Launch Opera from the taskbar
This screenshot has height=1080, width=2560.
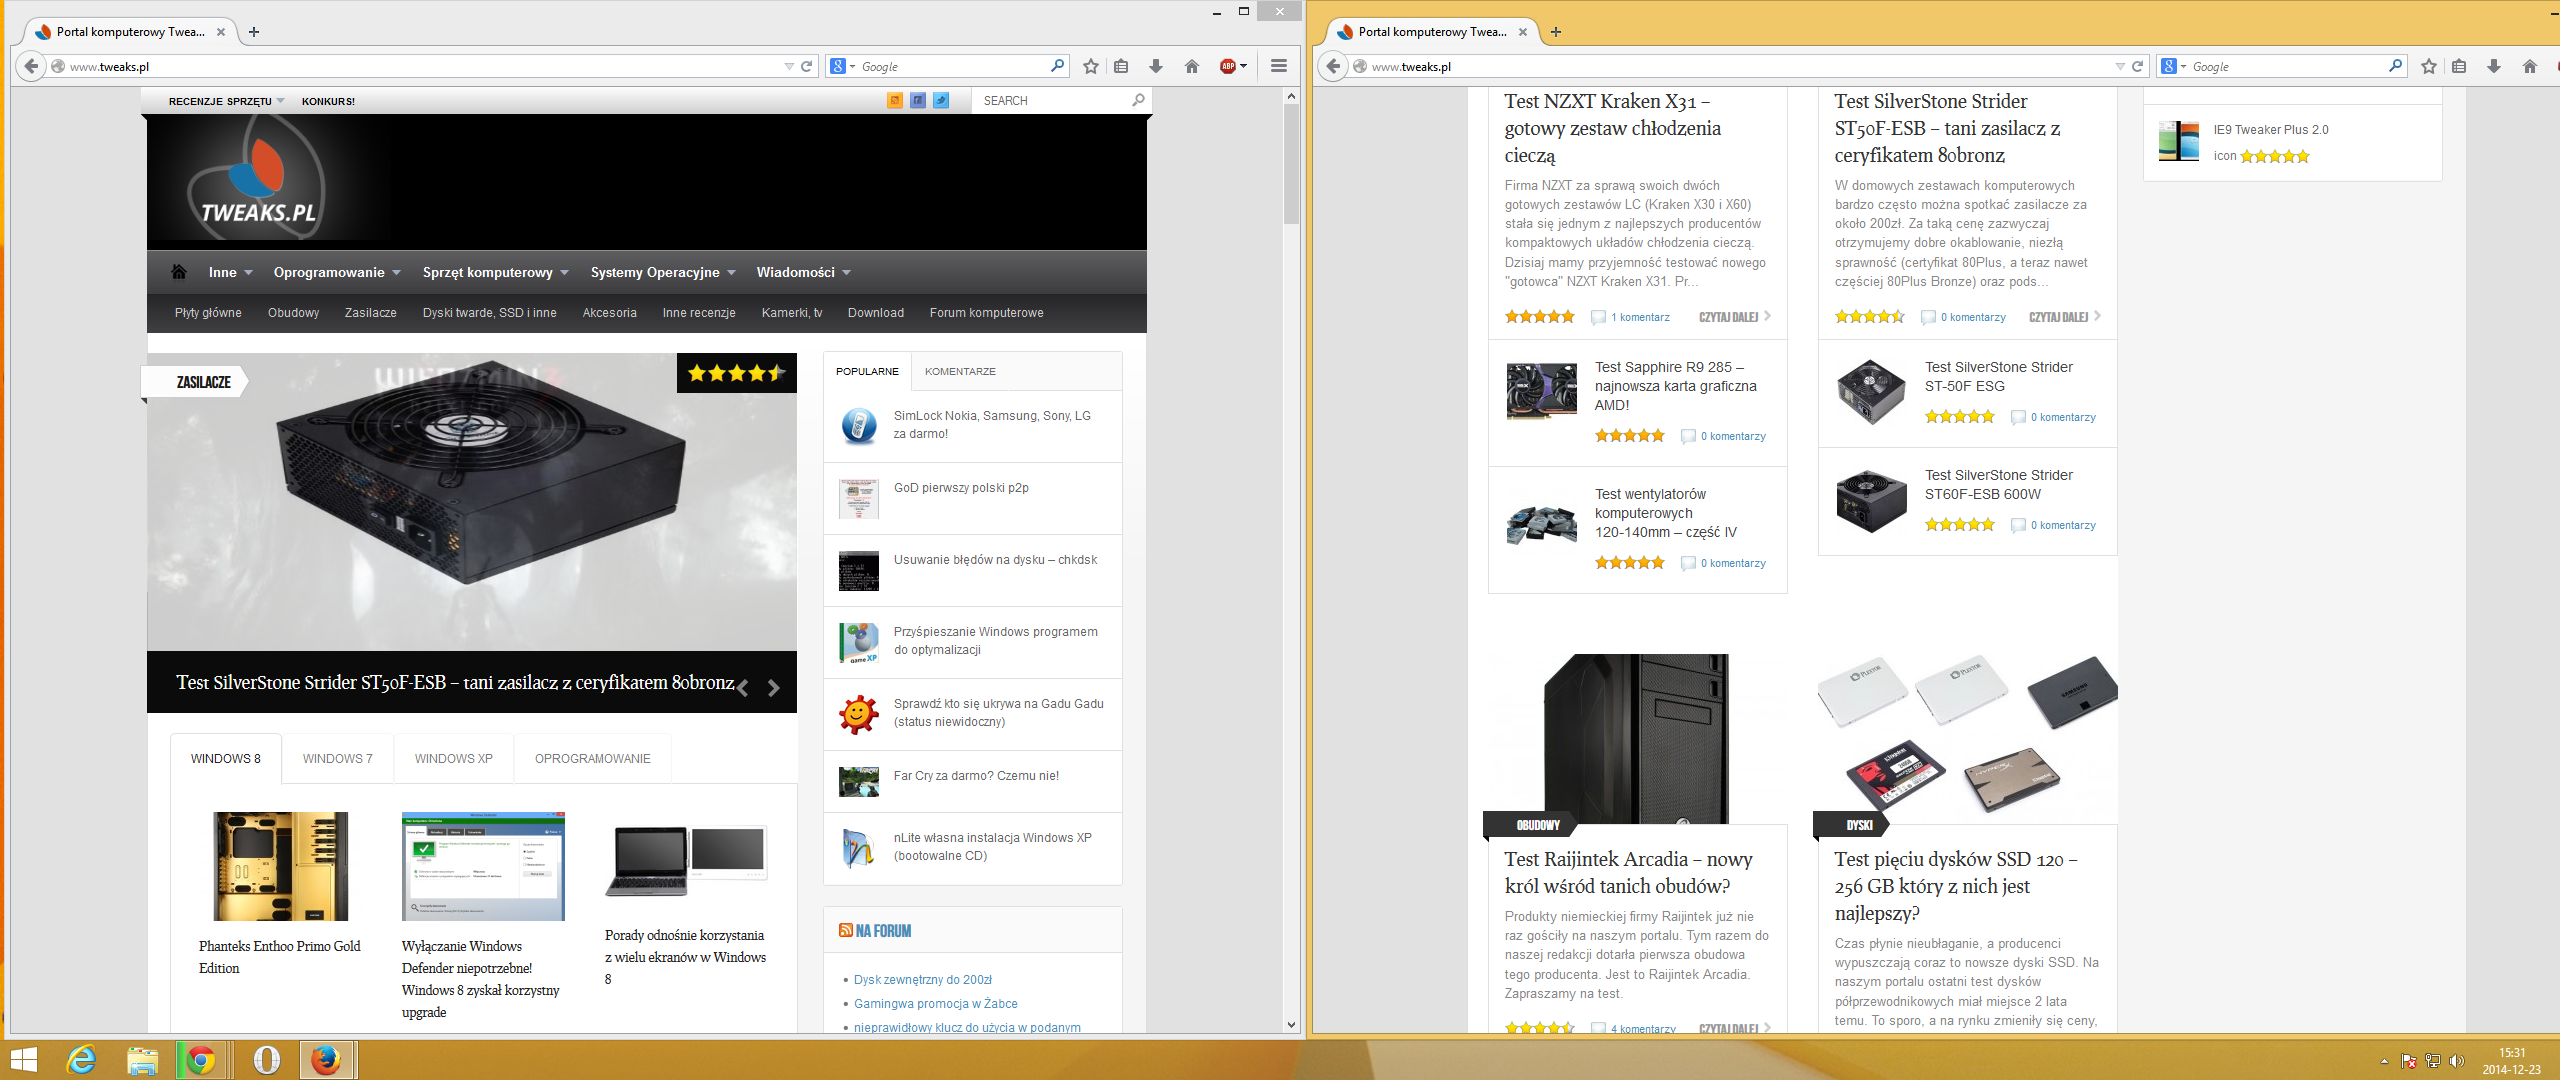(266, 1060)
